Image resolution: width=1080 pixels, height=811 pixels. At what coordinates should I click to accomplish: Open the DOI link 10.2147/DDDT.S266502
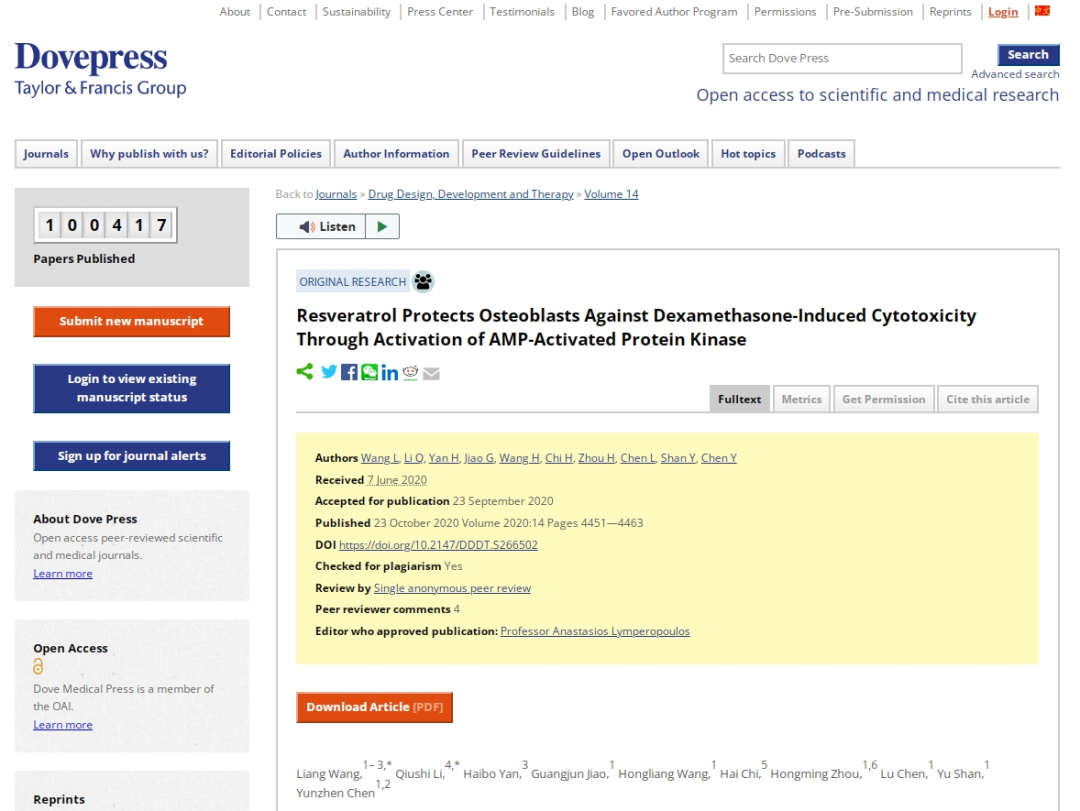pyautogui.click(x=438, y=545)
